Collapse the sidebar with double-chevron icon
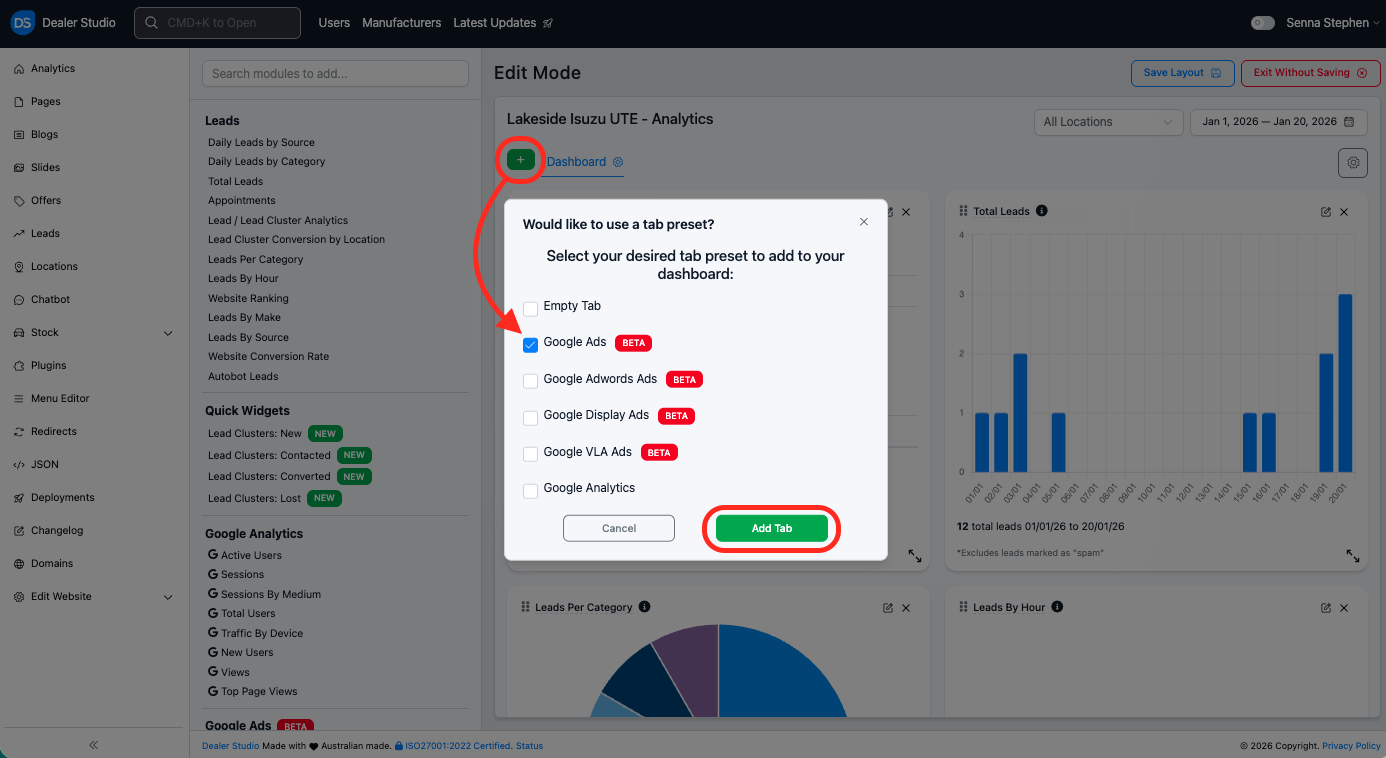This screenshot has width=1386, height=758. 94,745
